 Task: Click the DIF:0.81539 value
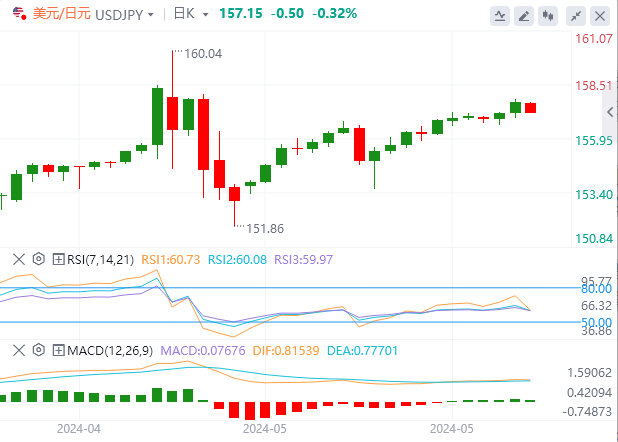(286, 351)
